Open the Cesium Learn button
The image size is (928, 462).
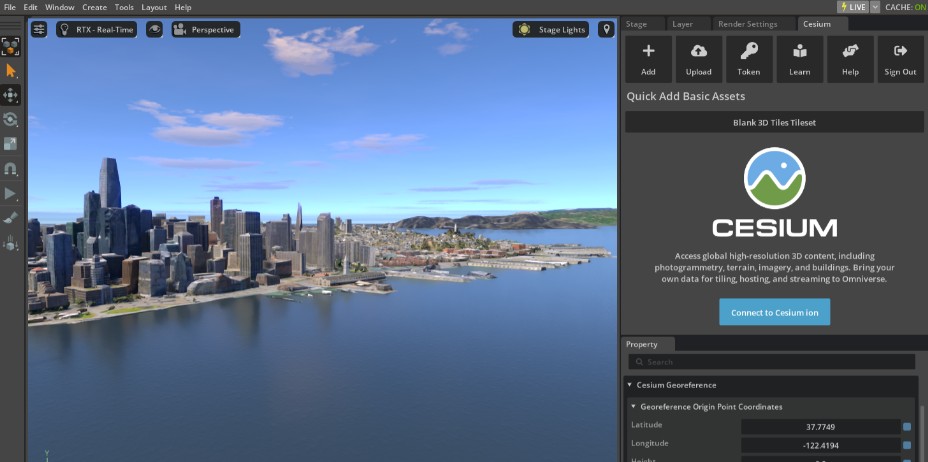click(800, 59)
